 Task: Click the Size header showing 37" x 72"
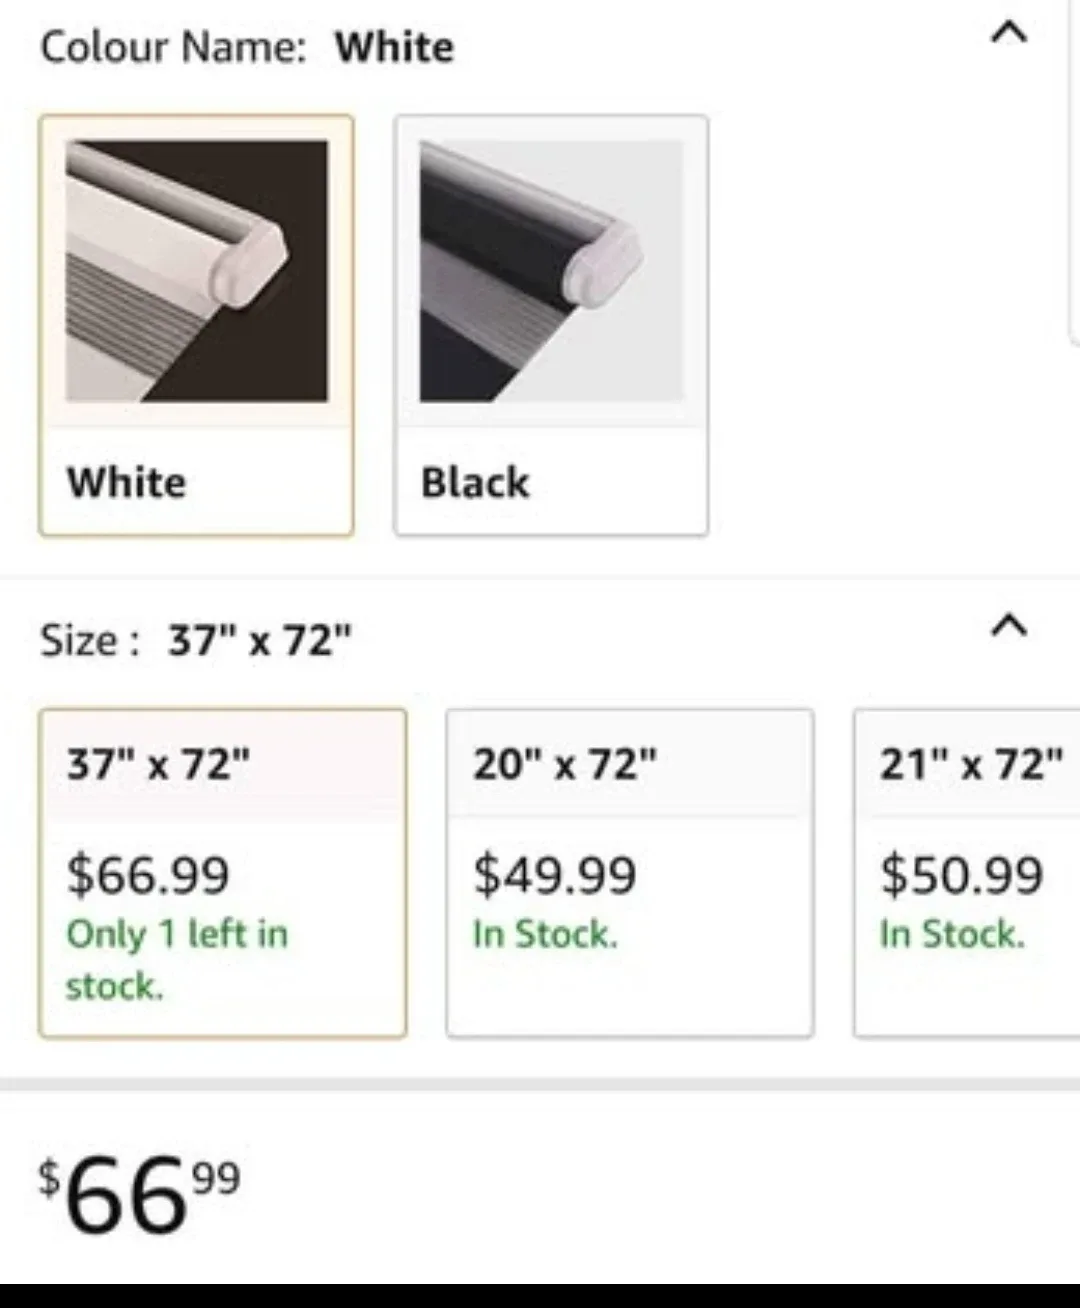(x=198, y=639)
